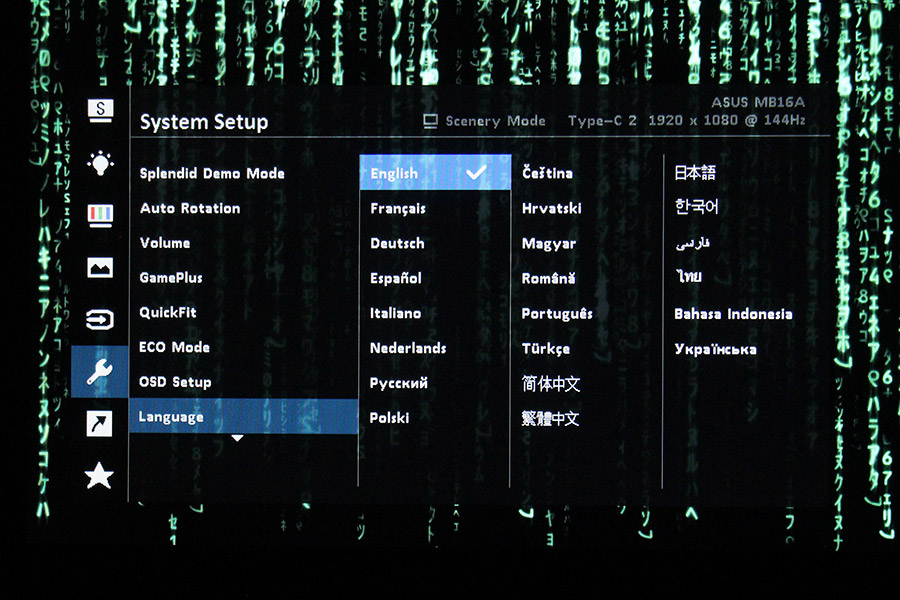Open the QuickFit menu

[168, 312]
